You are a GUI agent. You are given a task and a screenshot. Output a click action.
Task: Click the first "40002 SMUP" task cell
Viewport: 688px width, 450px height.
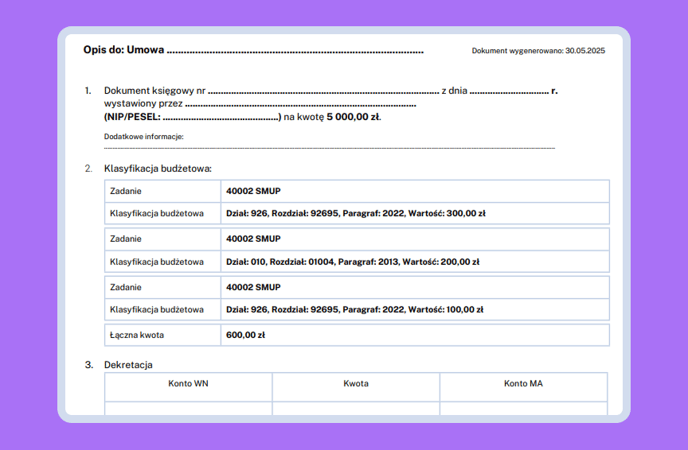tap(254, 191)
